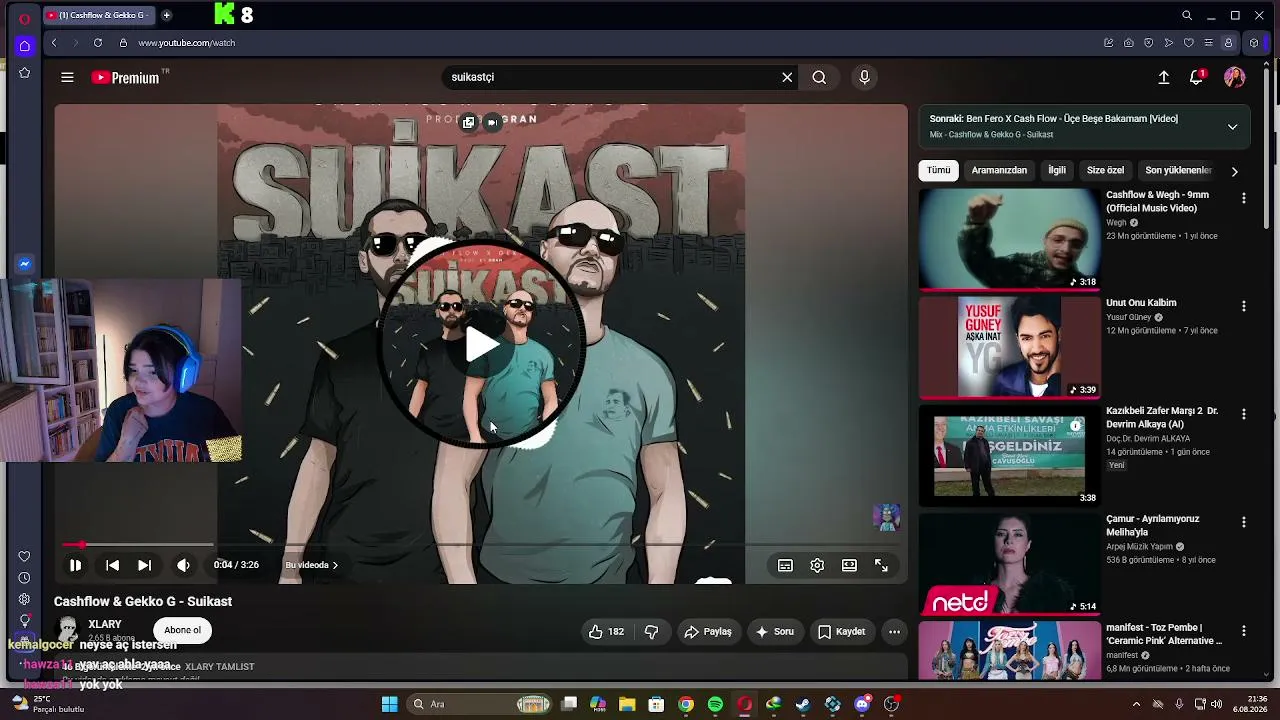The height and width of the screenshot is (720, 1280).
Task: Expand the 'Sonraki' mix playlist panel
Action: point(1232,127)
